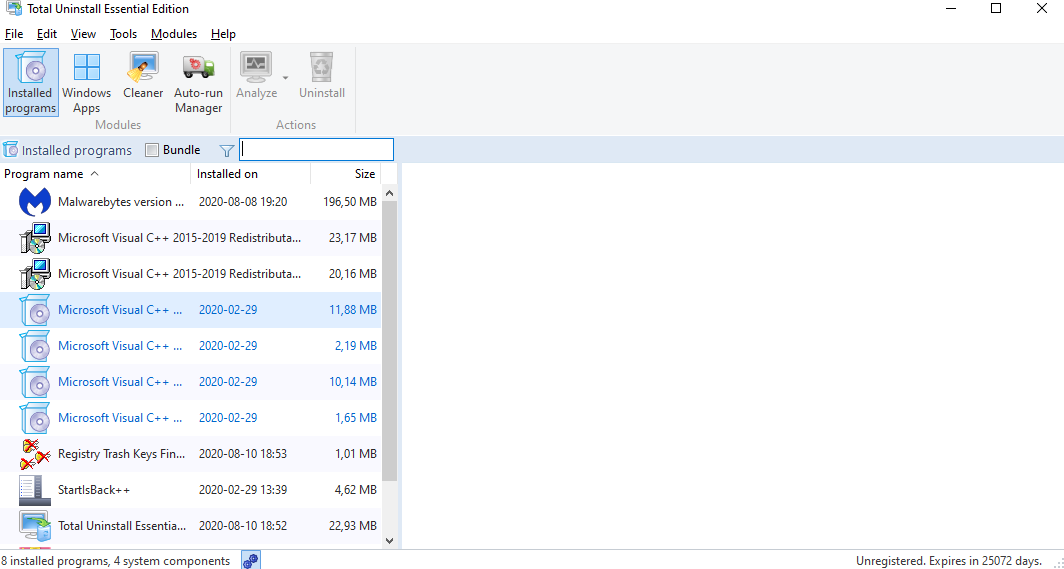The height and width of the screenshot is (569, 1064).
Task: Sort by Installed on column
Action: pyautogui.click(x=250, y=174)
